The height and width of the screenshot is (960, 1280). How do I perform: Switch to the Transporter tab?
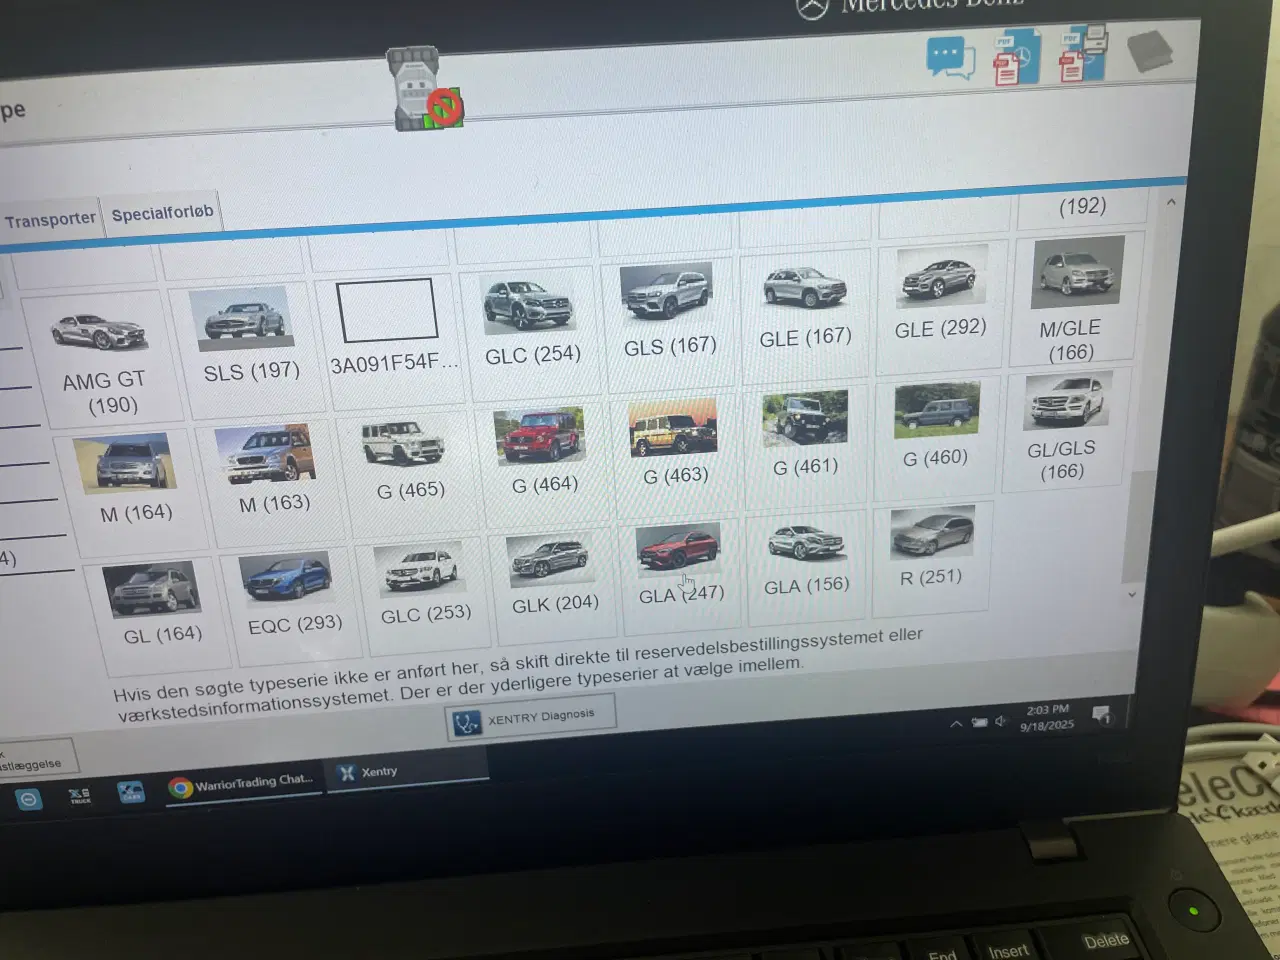click(x=50, y=219)
